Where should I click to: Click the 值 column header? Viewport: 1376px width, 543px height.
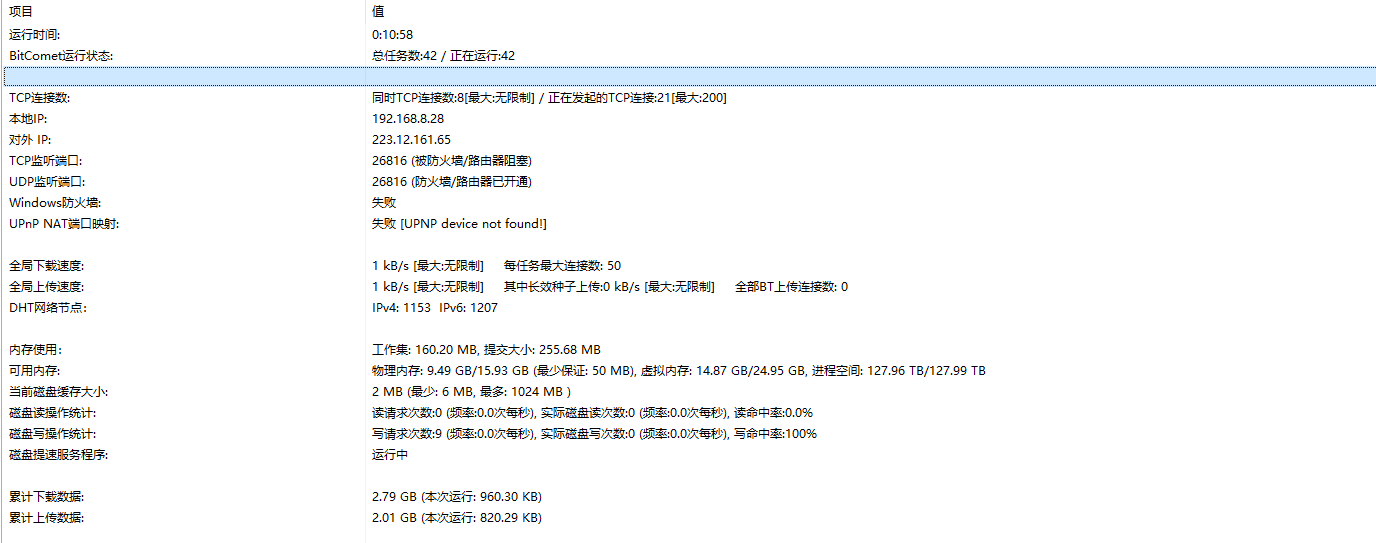(378, 12)
